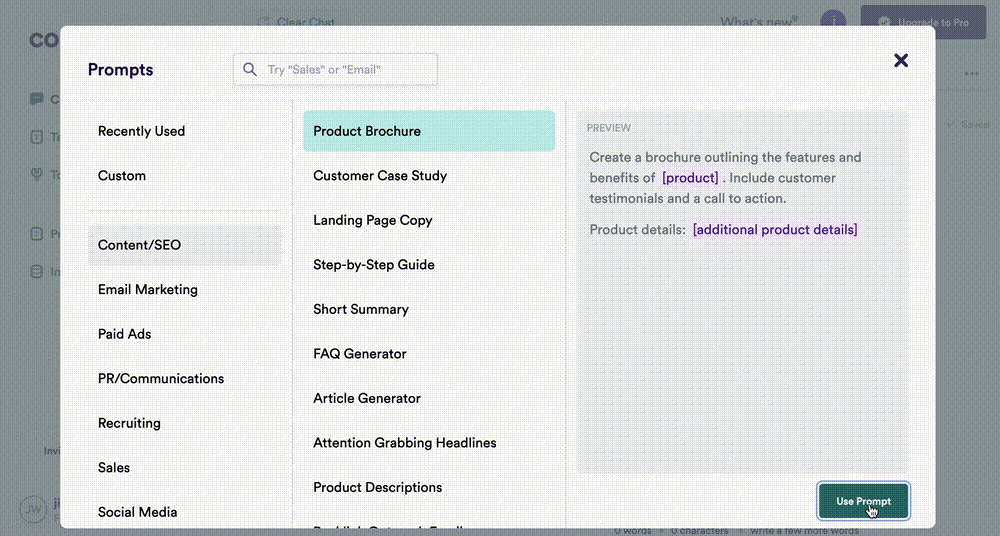This screenshot has height=536, width=1000.
Task: Open the three-dots menu behind the dialog
Action: tap(971, 73)
